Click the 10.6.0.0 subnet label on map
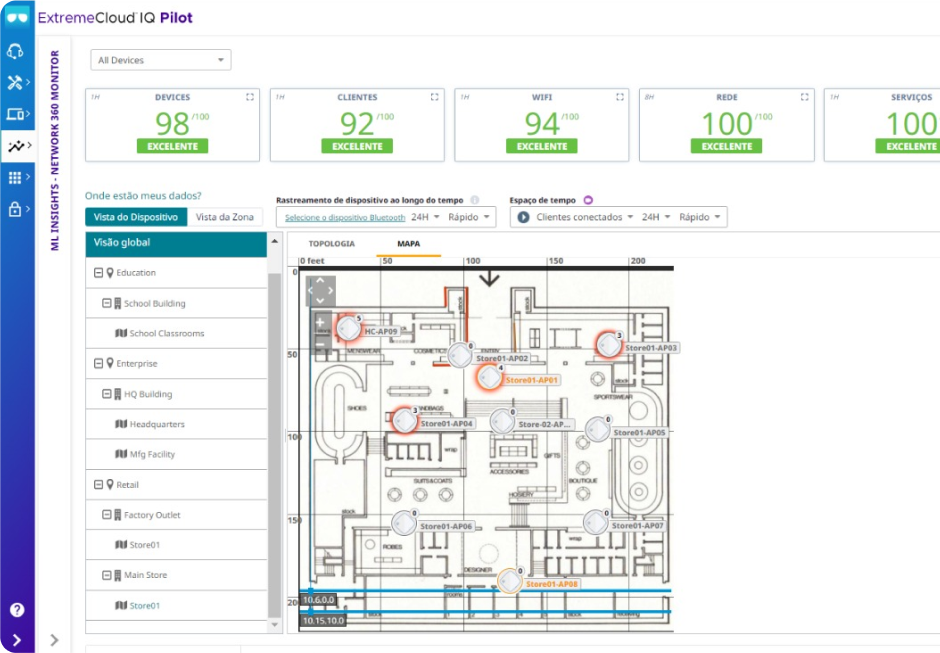The image size is (940, 653). (319, 600)
